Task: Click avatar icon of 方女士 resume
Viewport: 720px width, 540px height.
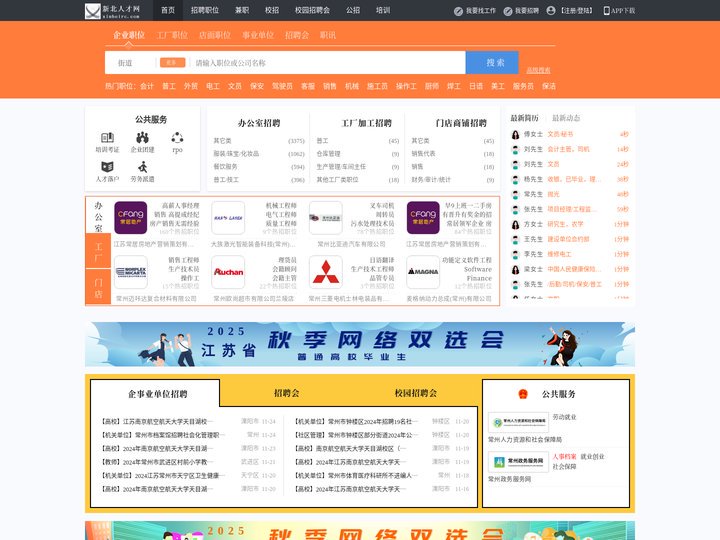Action: pos(515,225)
